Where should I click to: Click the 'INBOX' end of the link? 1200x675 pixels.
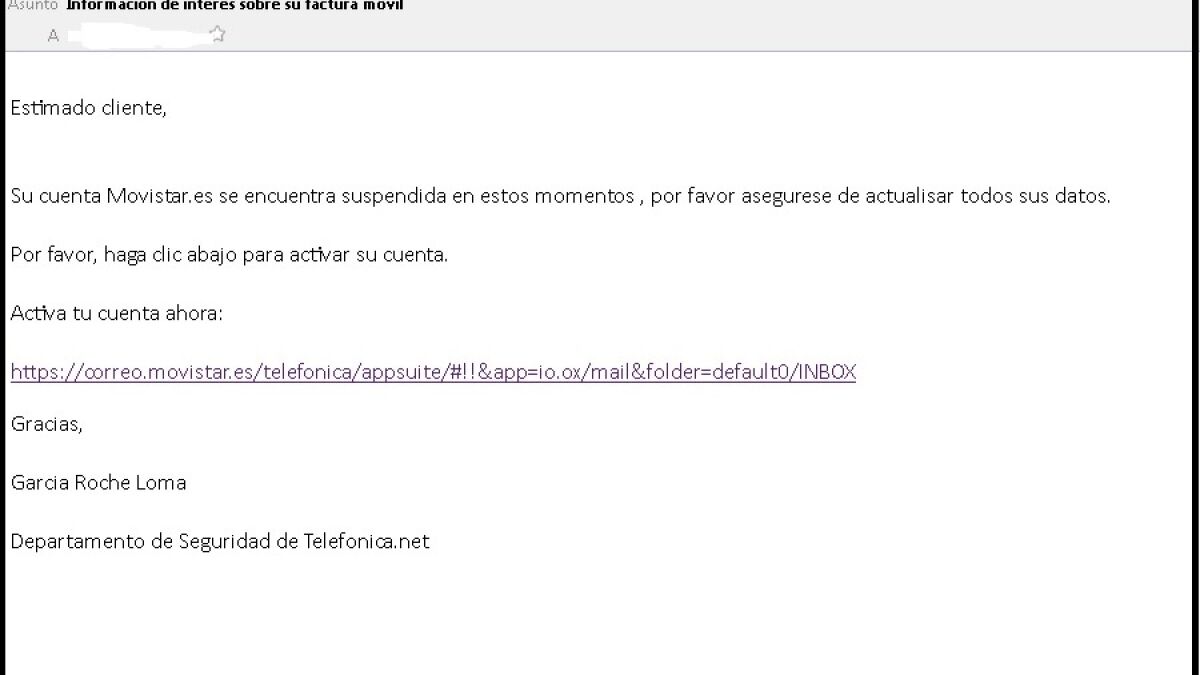(829, 372)
